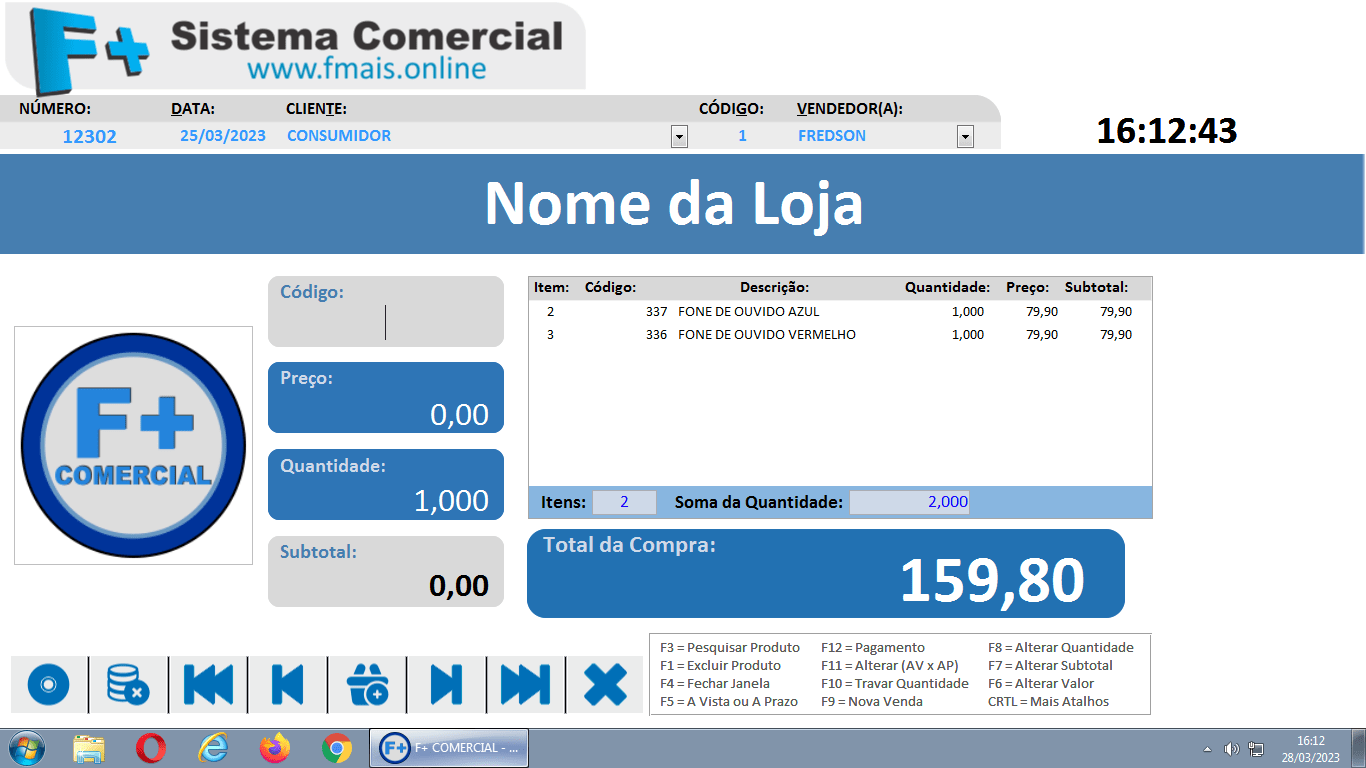Open the Windows Start menu

(x=26, y=748)
